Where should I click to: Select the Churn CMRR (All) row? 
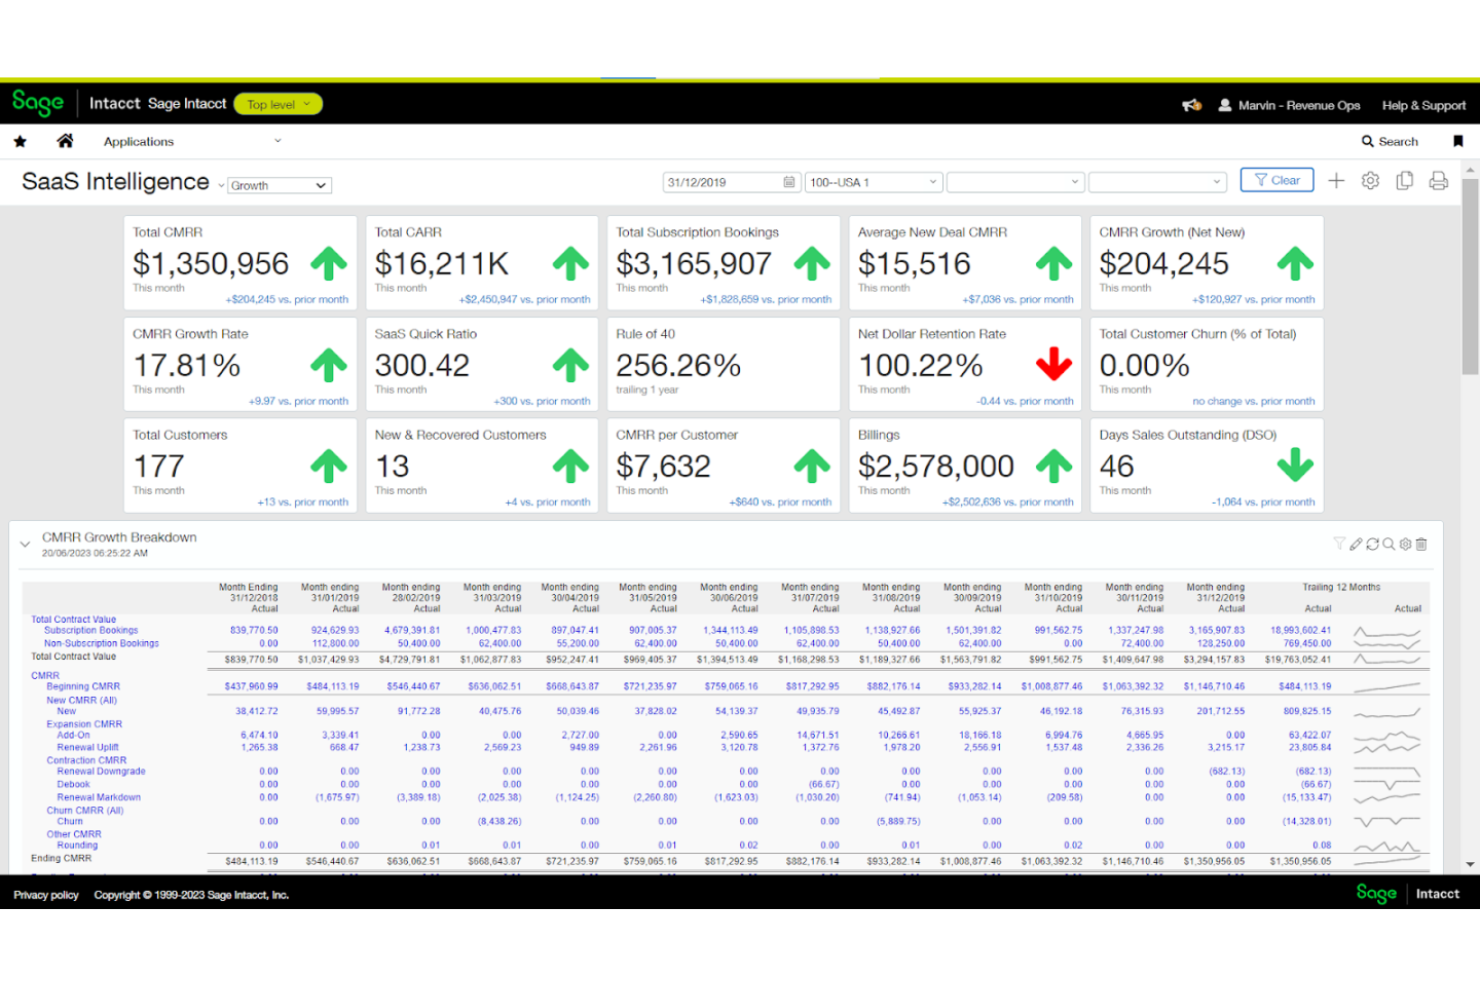click(85, 810)
